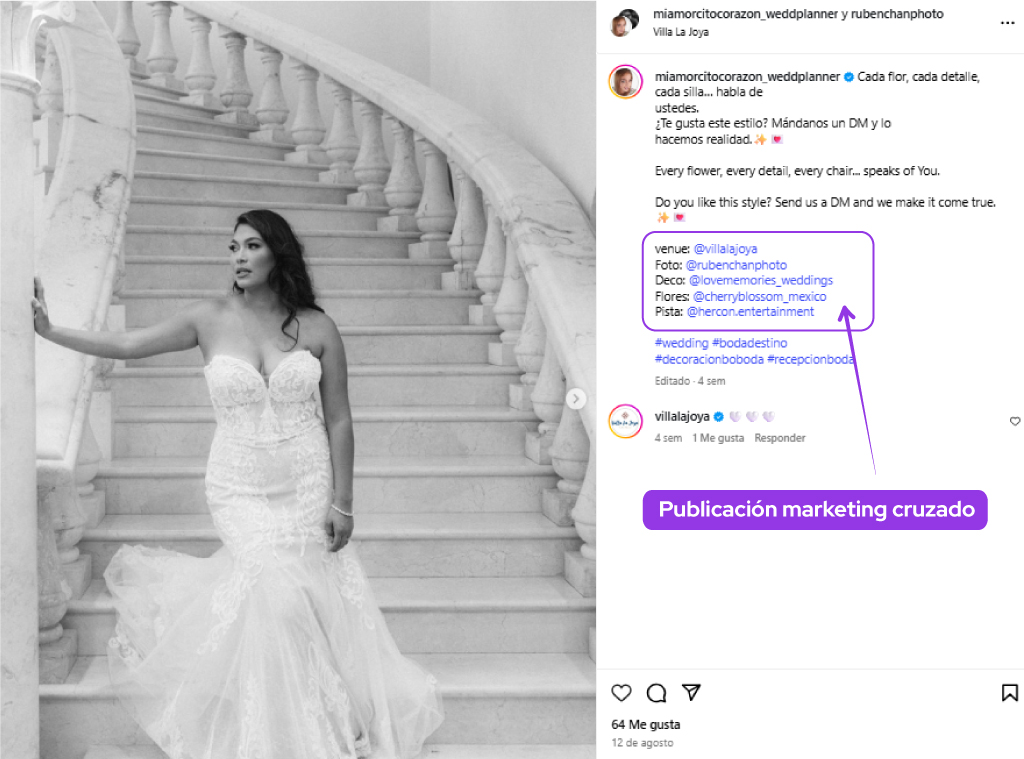Open miamorcitocorazon_weddplanner's profile picture
This screenshot has height=759, width=1024.
625,82
